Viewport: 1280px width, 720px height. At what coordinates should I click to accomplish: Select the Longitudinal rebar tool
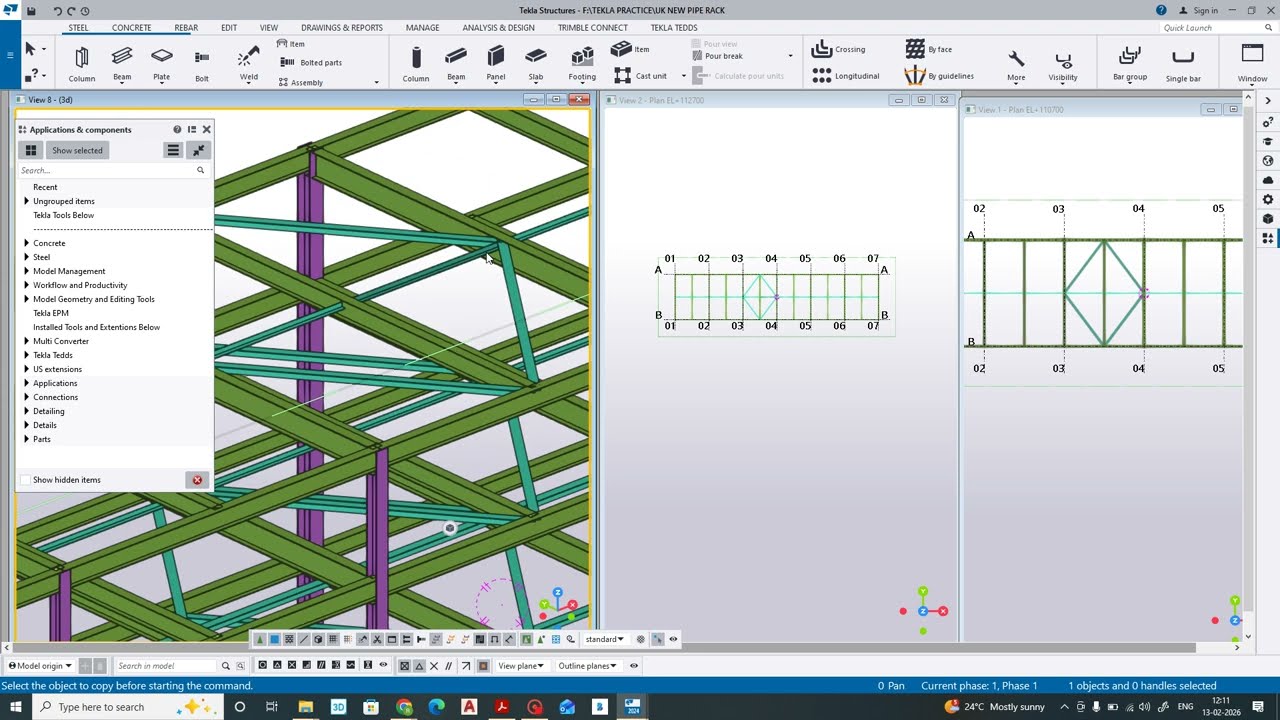point(846,76)
